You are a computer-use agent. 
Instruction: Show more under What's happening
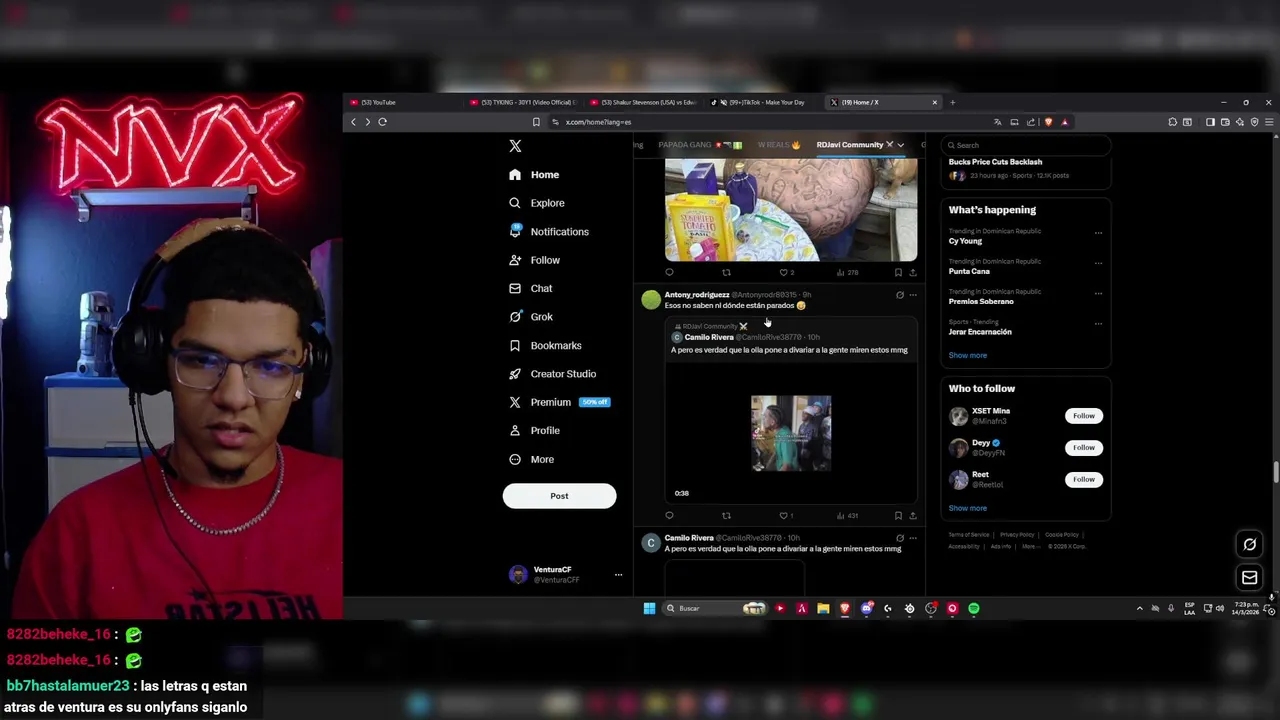click(x=967, y=355)
